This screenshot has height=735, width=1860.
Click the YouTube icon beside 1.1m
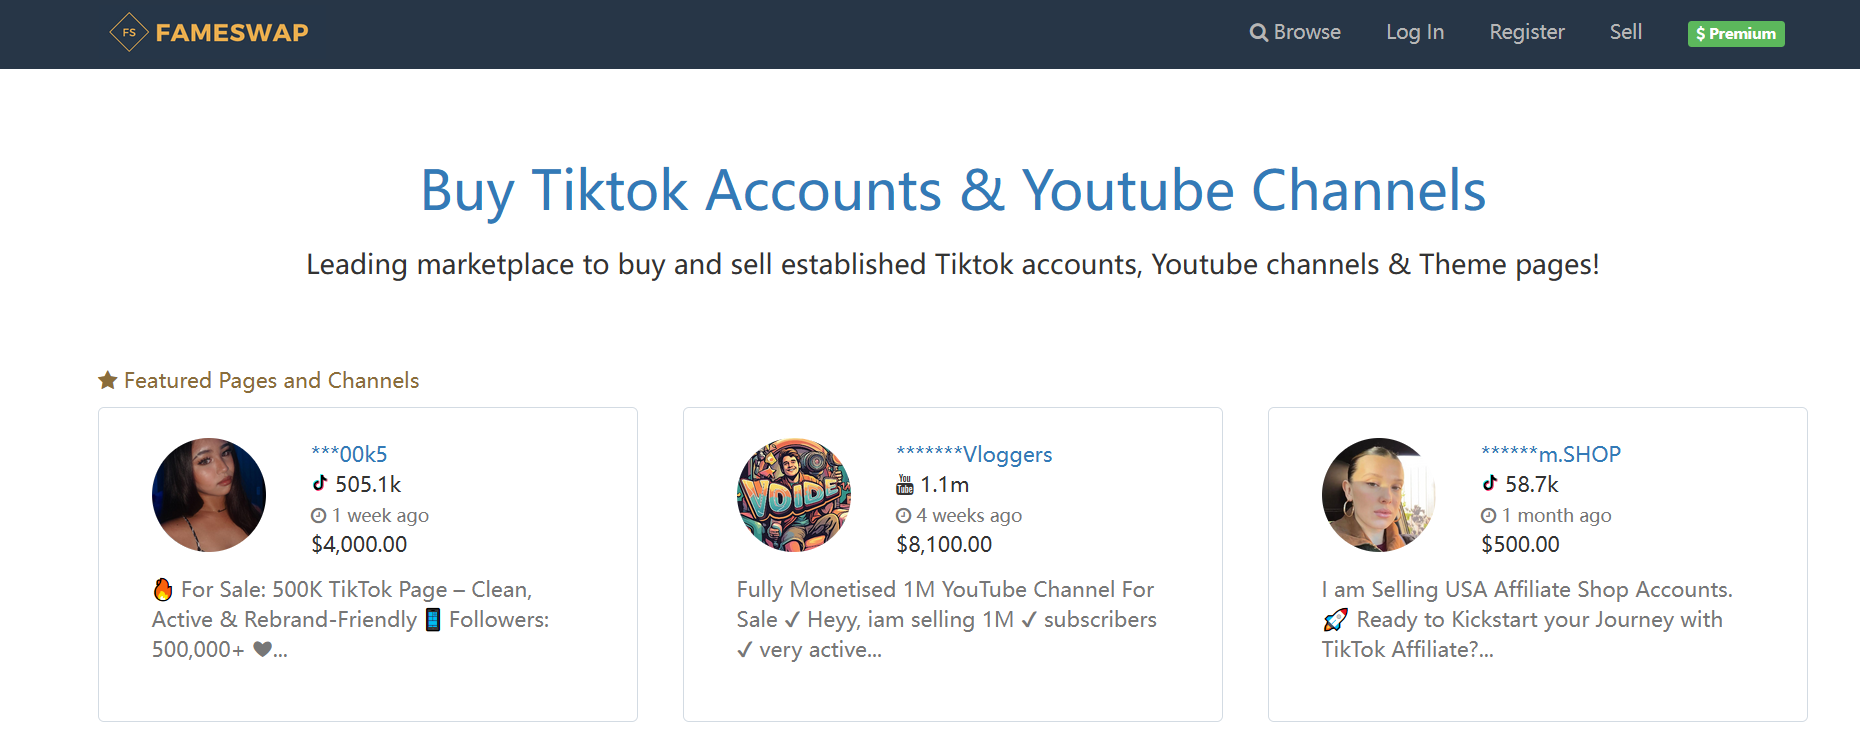pyautogui.click(x=905, y=485)
